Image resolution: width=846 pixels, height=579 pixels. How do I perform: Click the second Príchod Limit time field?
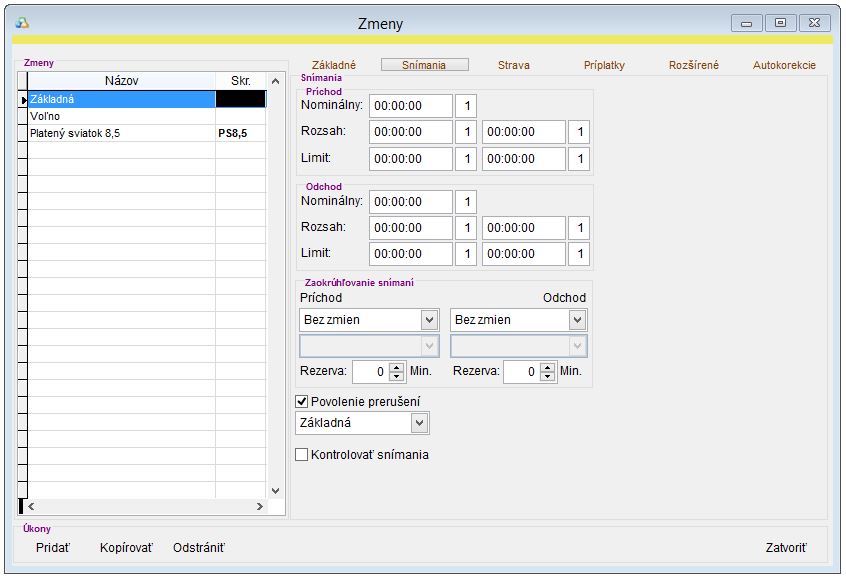coord(524,159)
